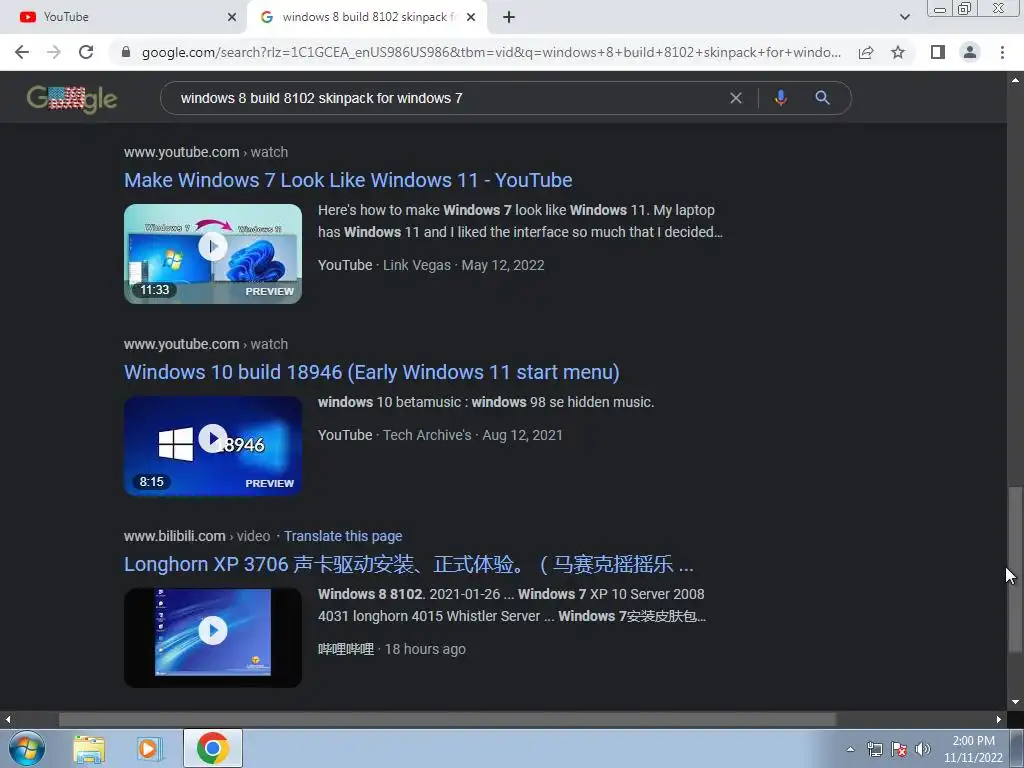
Task: Click the scroll left arrow
Action: click(7, 720)
